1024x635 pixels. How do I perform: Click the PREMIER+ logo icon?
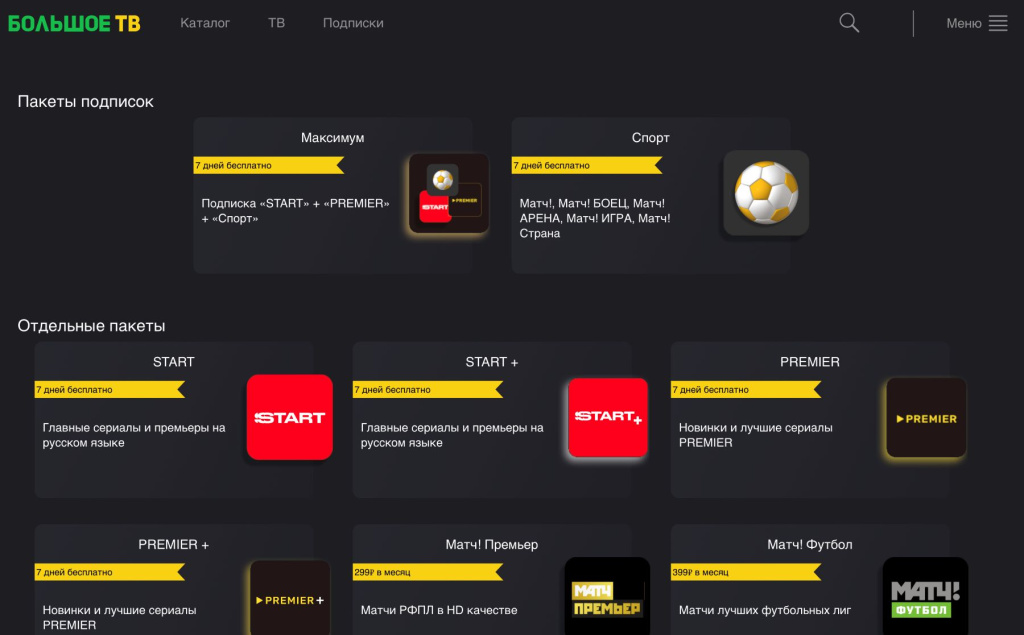[289, 599]
